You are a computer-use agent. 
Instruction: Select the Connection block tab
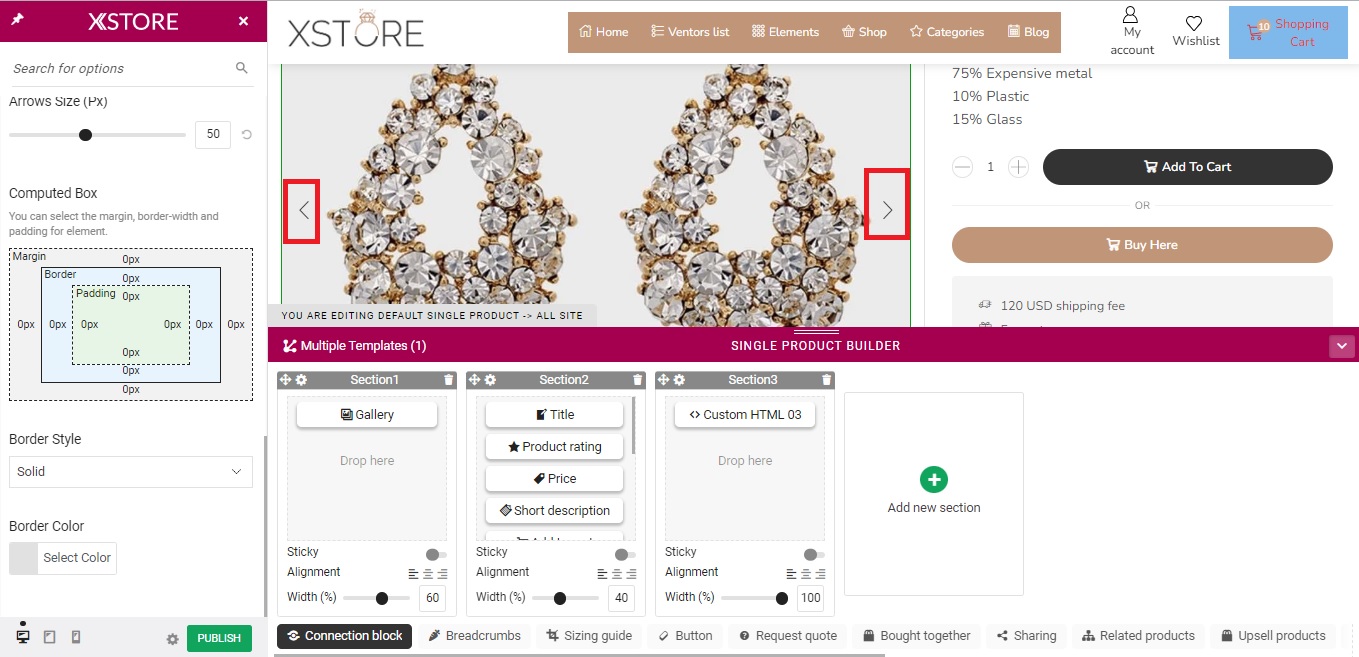pyautogui.click(x=344, y=636)
